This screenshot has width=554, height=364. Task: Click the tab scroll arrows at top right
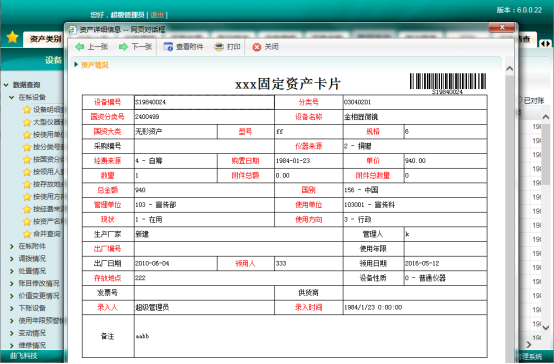point(546,43)
